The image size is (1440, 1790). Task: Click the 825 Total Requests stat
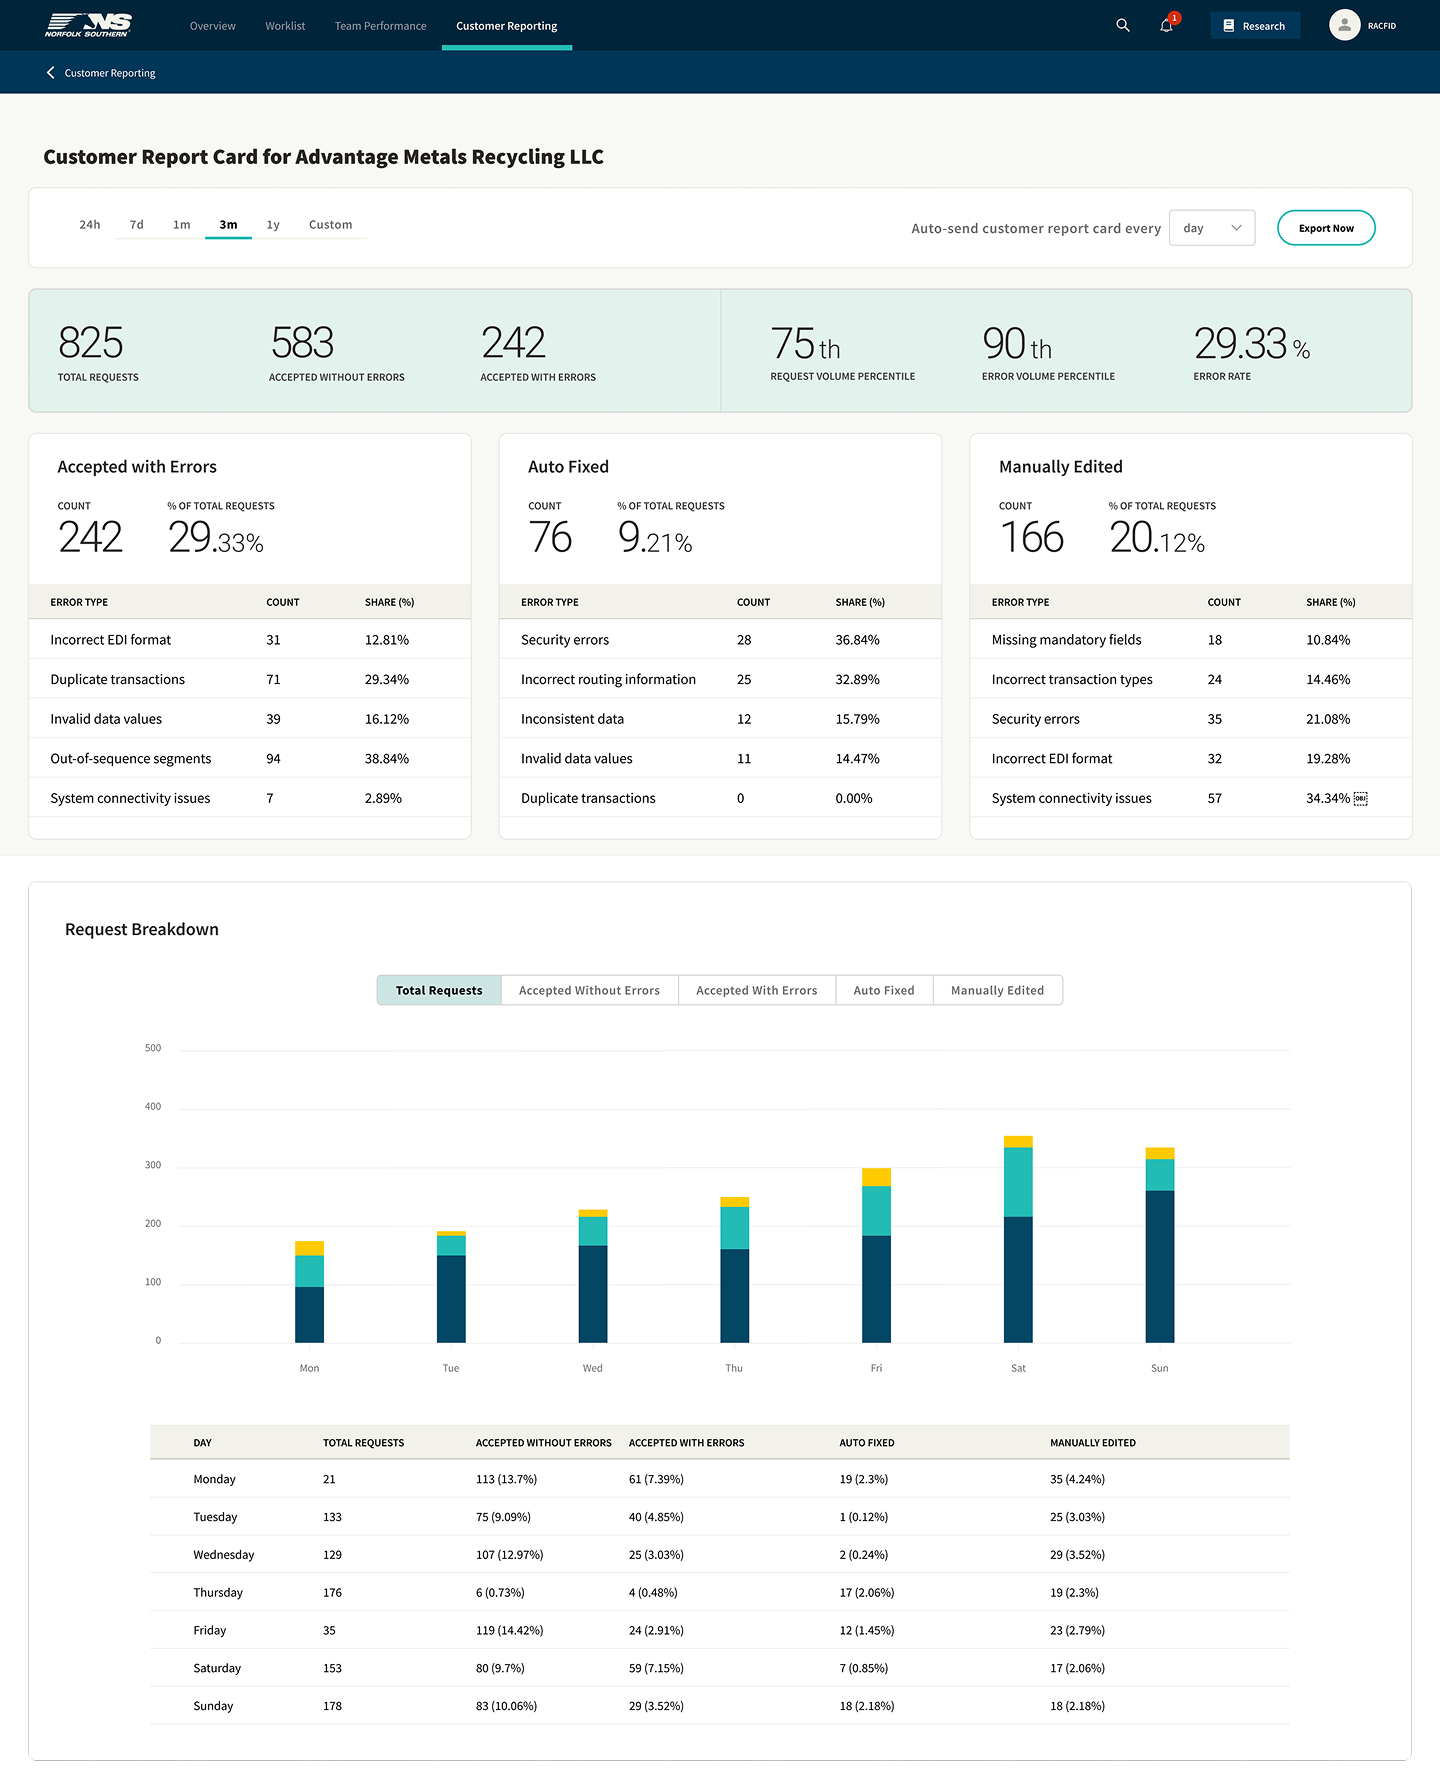coord(98,352)
